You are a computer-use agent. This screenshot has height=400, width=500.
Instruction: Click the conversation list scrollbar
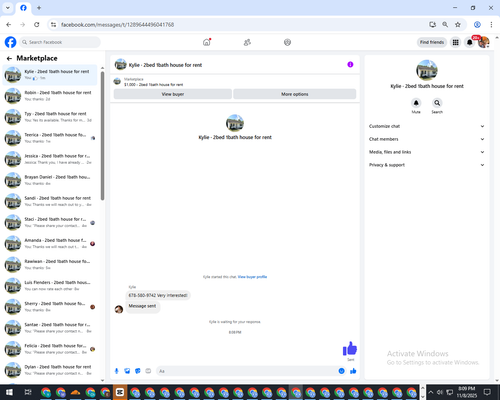tap(102, 136)
